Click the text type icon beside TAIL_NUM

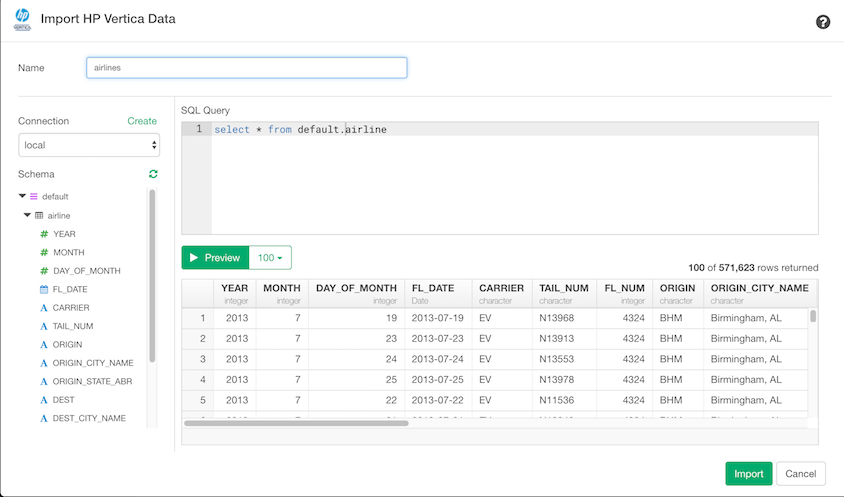pos(44,326)
